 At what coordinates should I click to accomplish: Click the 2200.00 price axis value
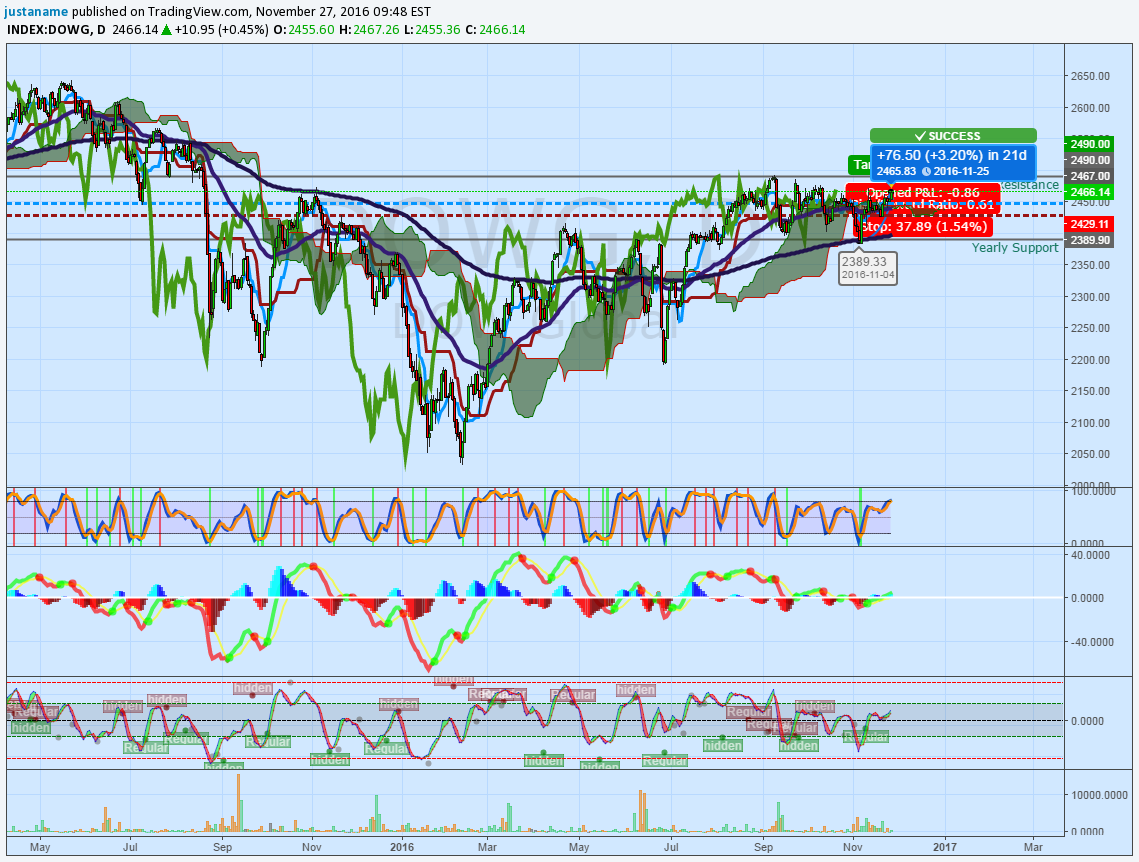[x=1090, y=359]
